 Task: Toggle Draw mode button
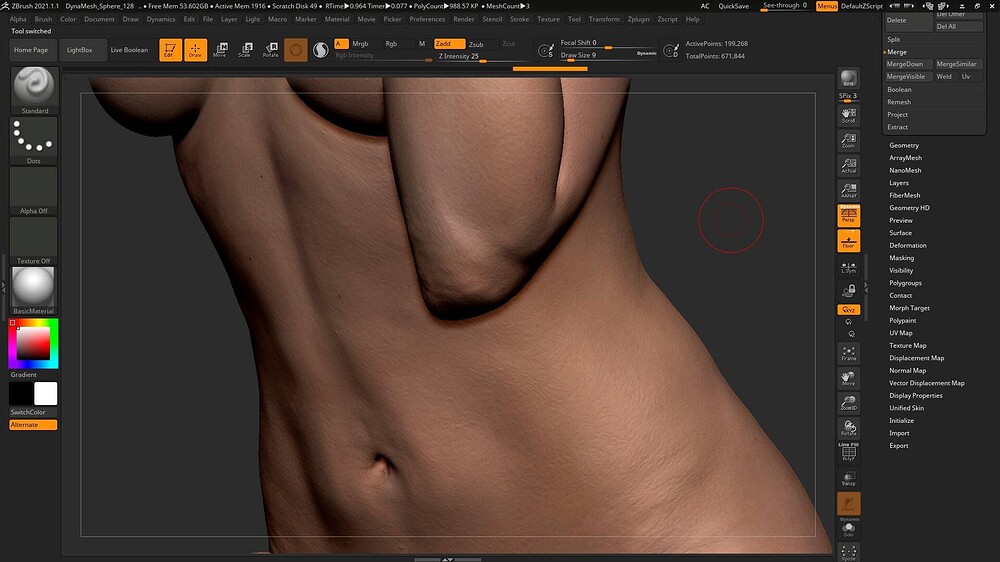pyautogui.click(x=196, y=50)
